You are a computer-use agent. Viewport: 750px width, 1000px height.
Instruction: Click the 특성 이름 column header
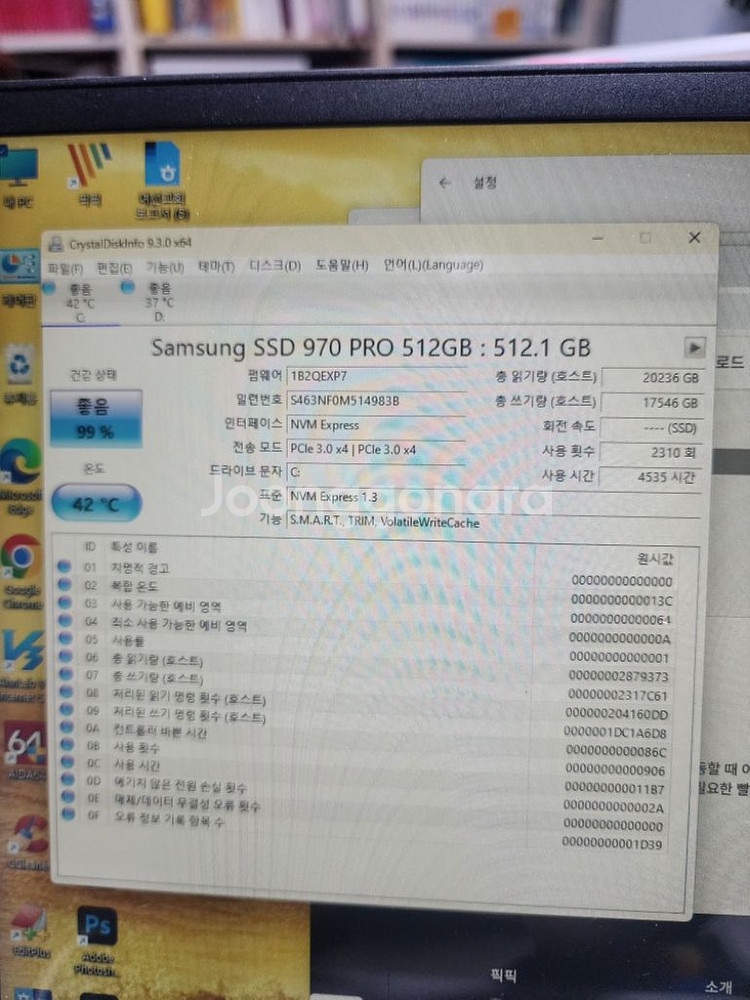pos(134,547)
